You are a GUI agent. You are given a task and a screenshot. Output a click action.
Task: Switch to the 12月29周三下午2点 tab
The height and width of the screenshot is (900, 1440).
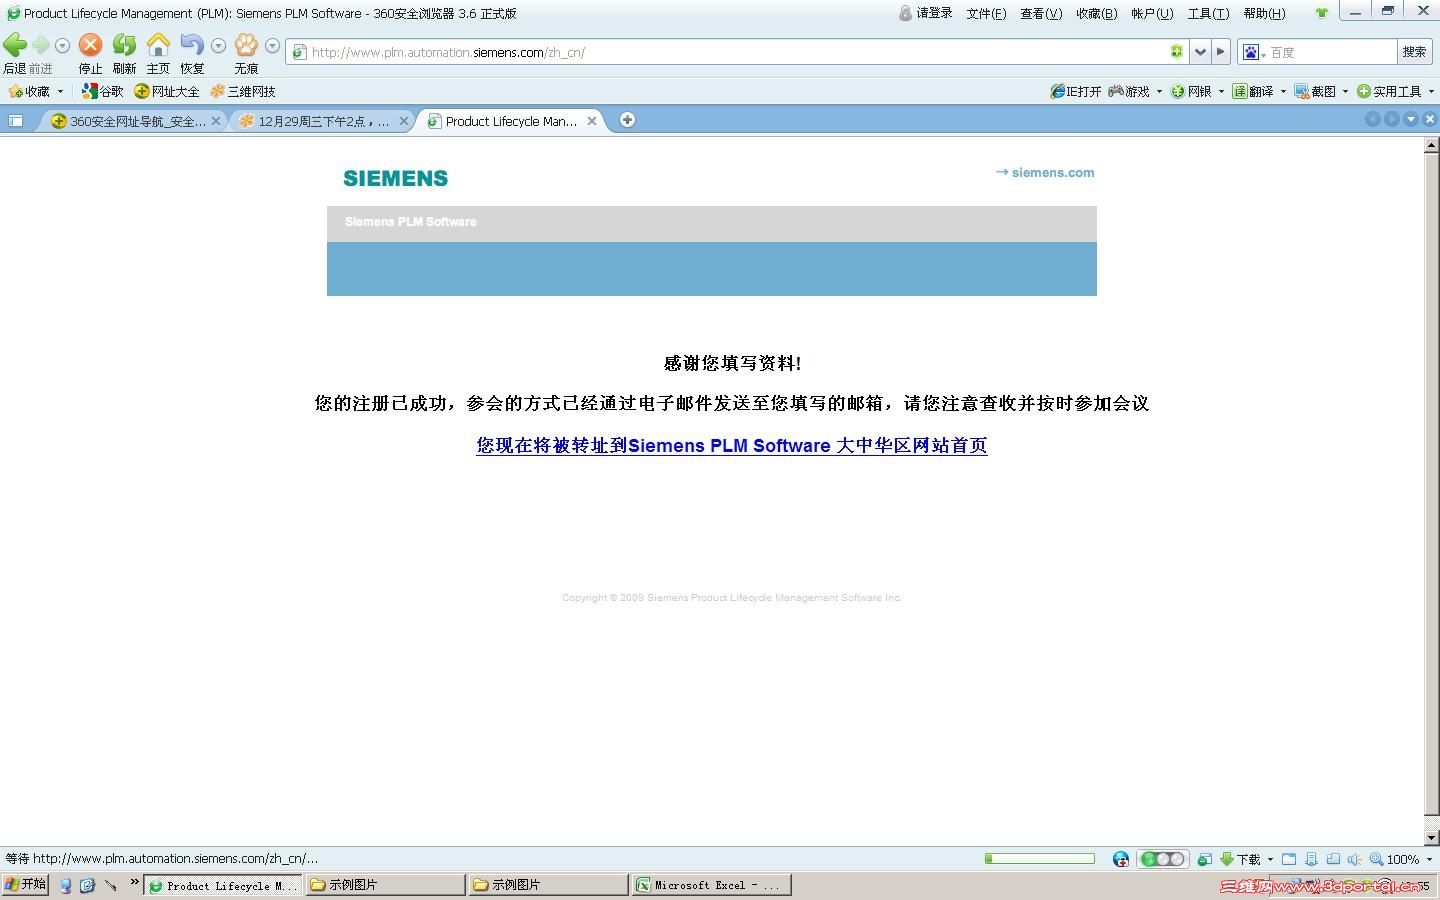319,121
